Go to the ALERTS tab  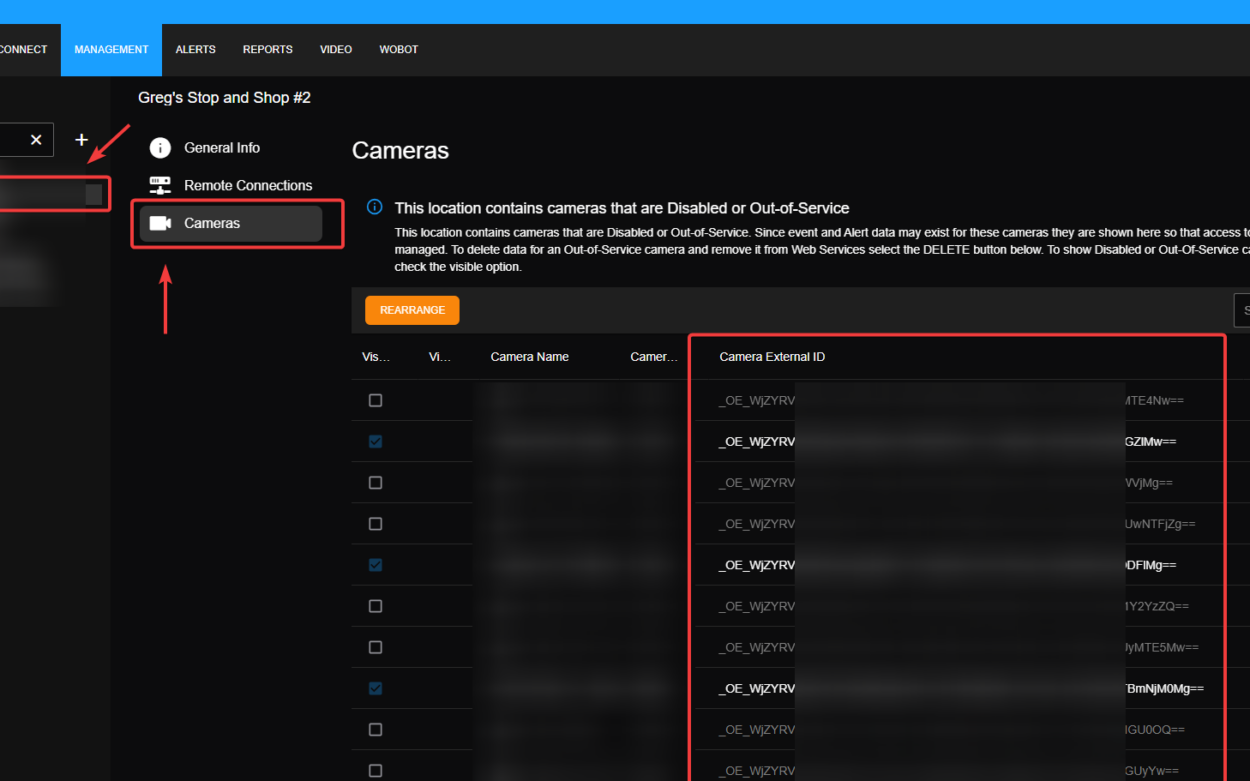[196, 49]
